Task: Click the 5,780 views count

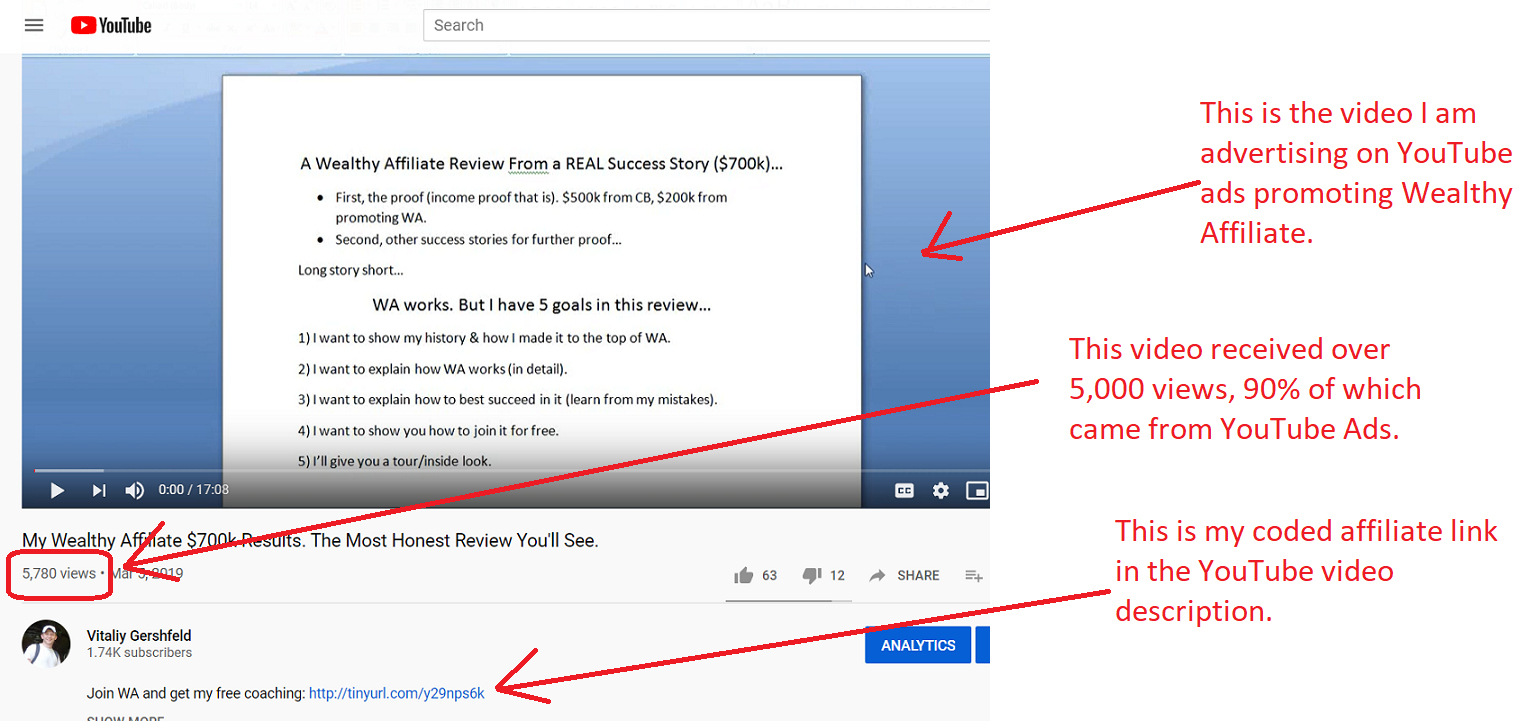Action: tap(59, 573)
